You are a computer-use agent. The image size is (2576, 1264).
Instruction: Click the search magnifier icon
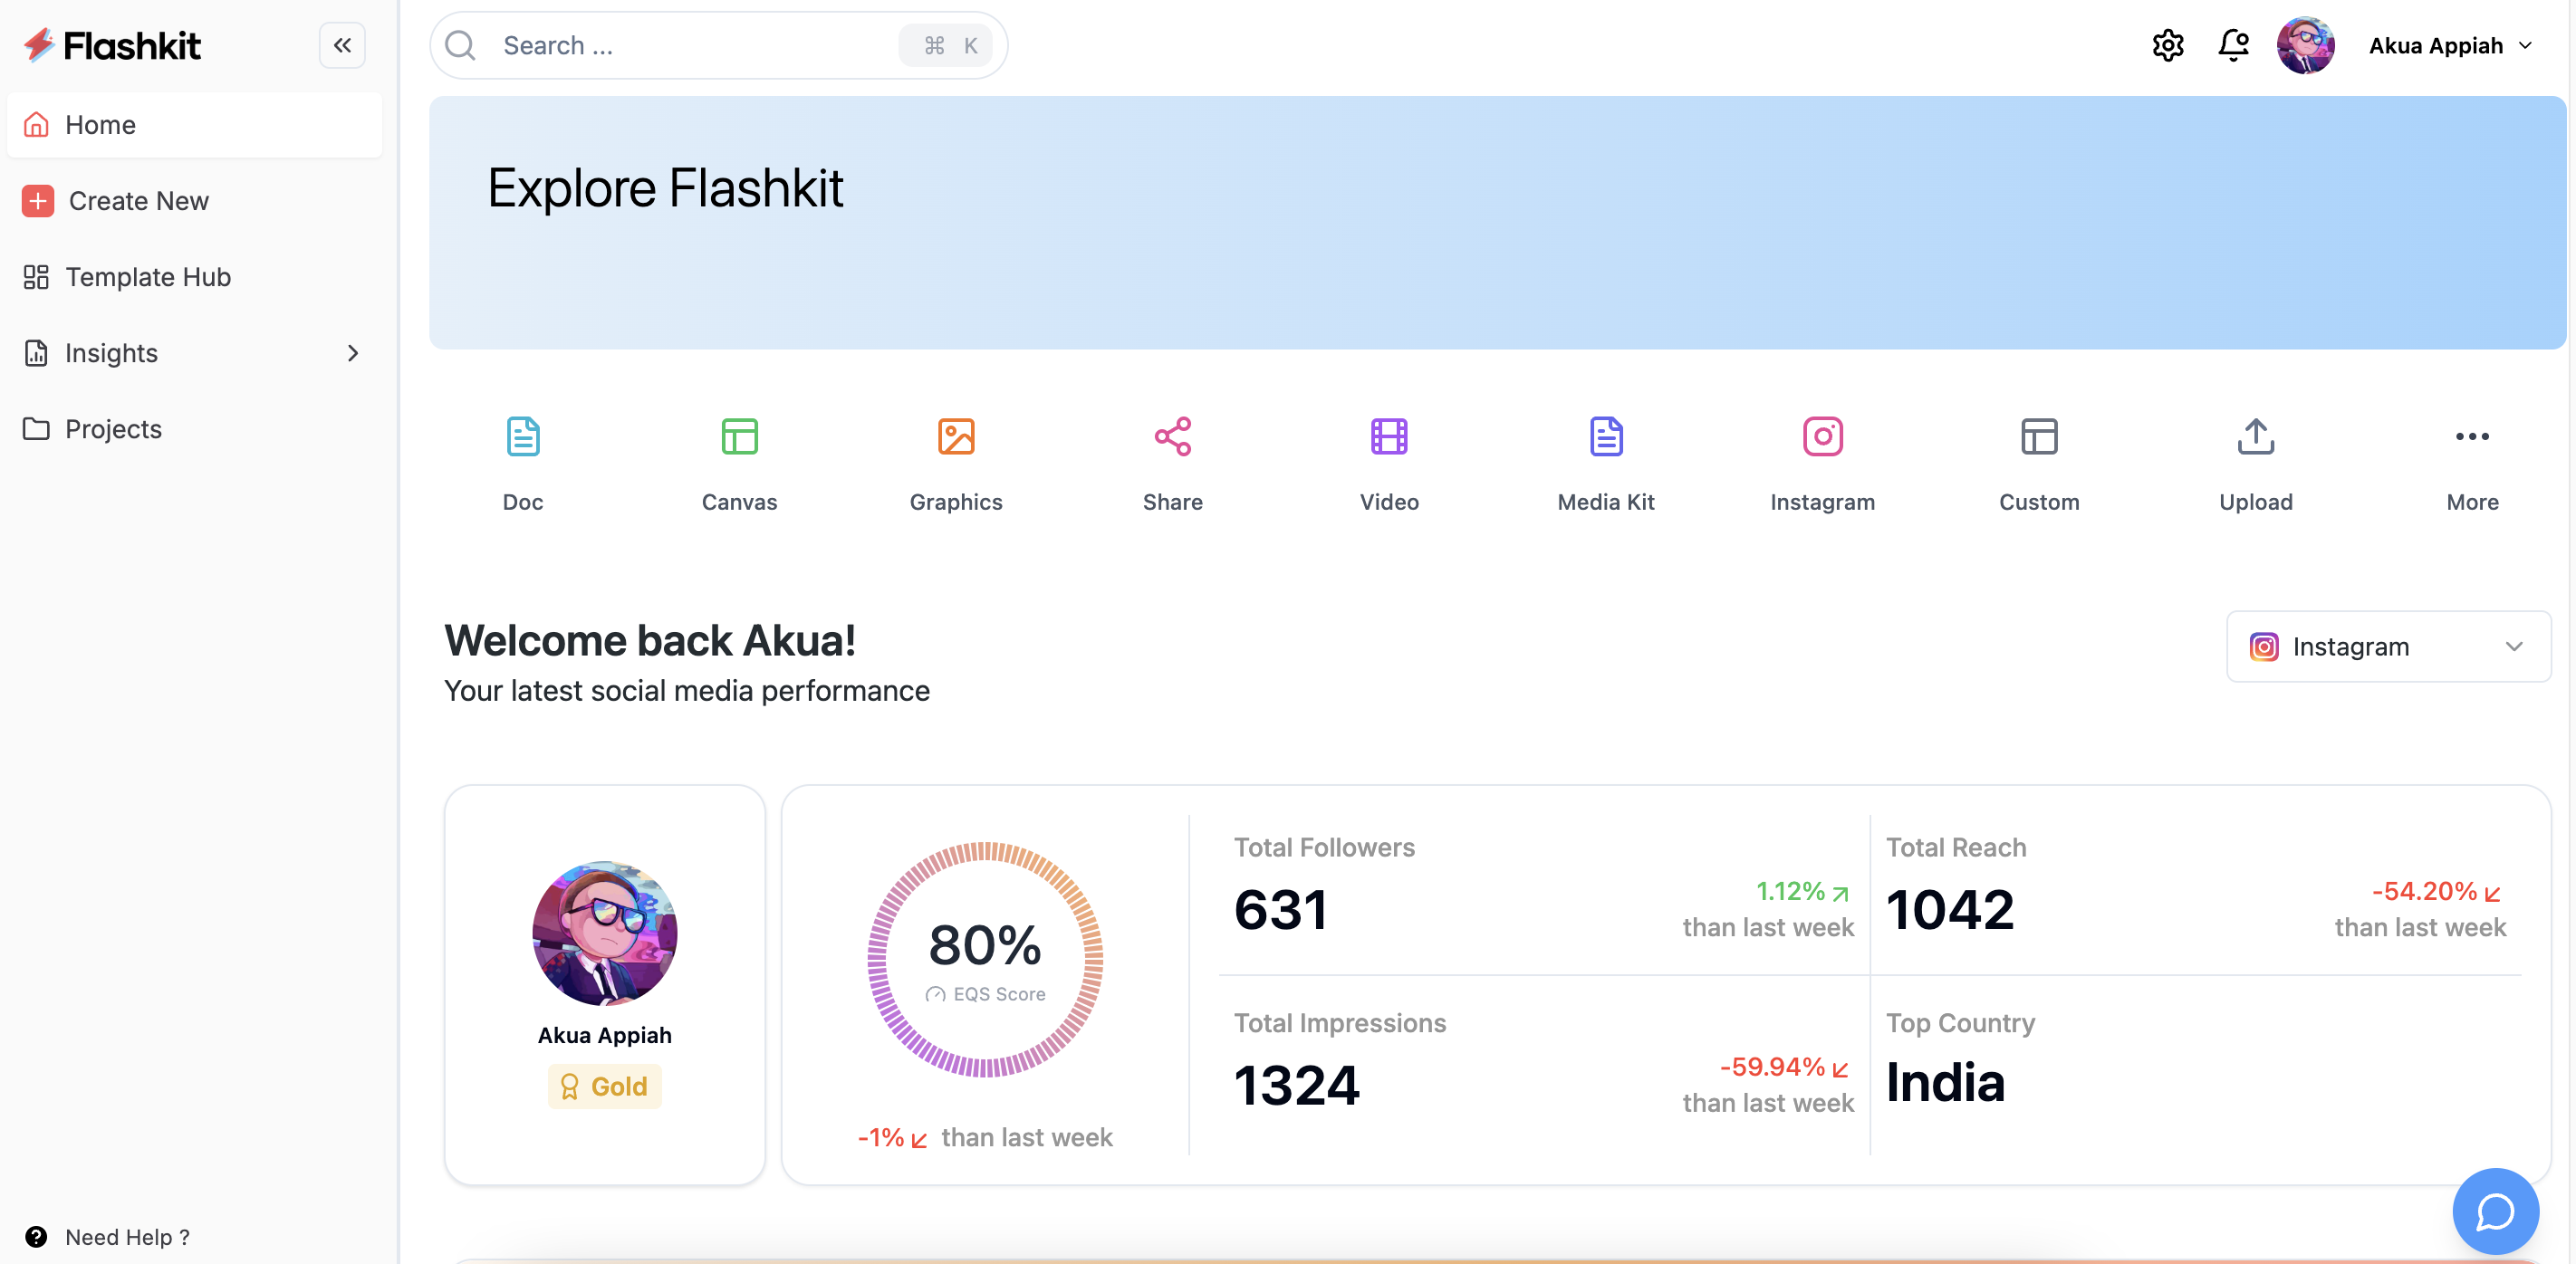tap(460, 45)
